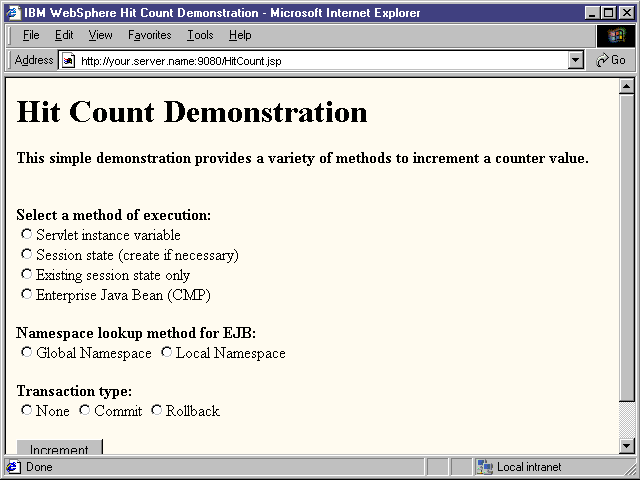This screenshot has width=640, height=480.
Task: Click the page icon in address bar
Action: pyautogui.click(x=68, y=61)
